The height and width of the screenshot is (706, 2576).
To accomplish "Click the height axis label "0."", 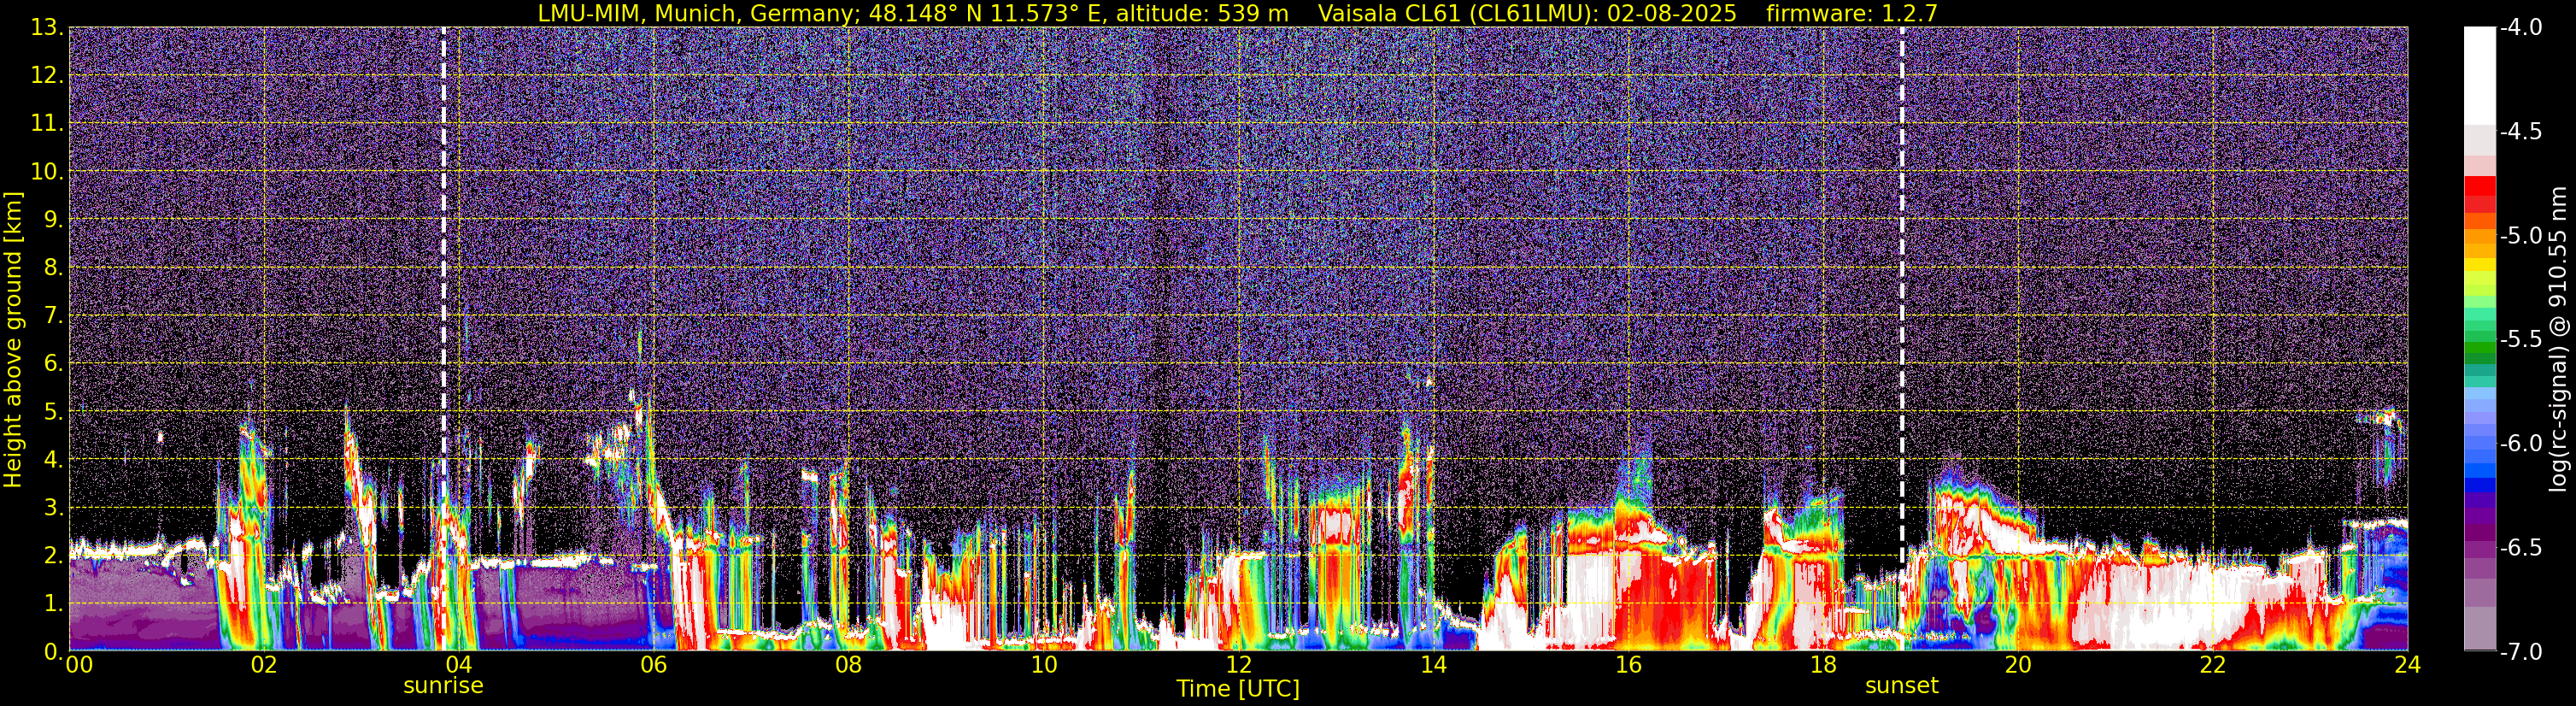I will click(54, 651).
